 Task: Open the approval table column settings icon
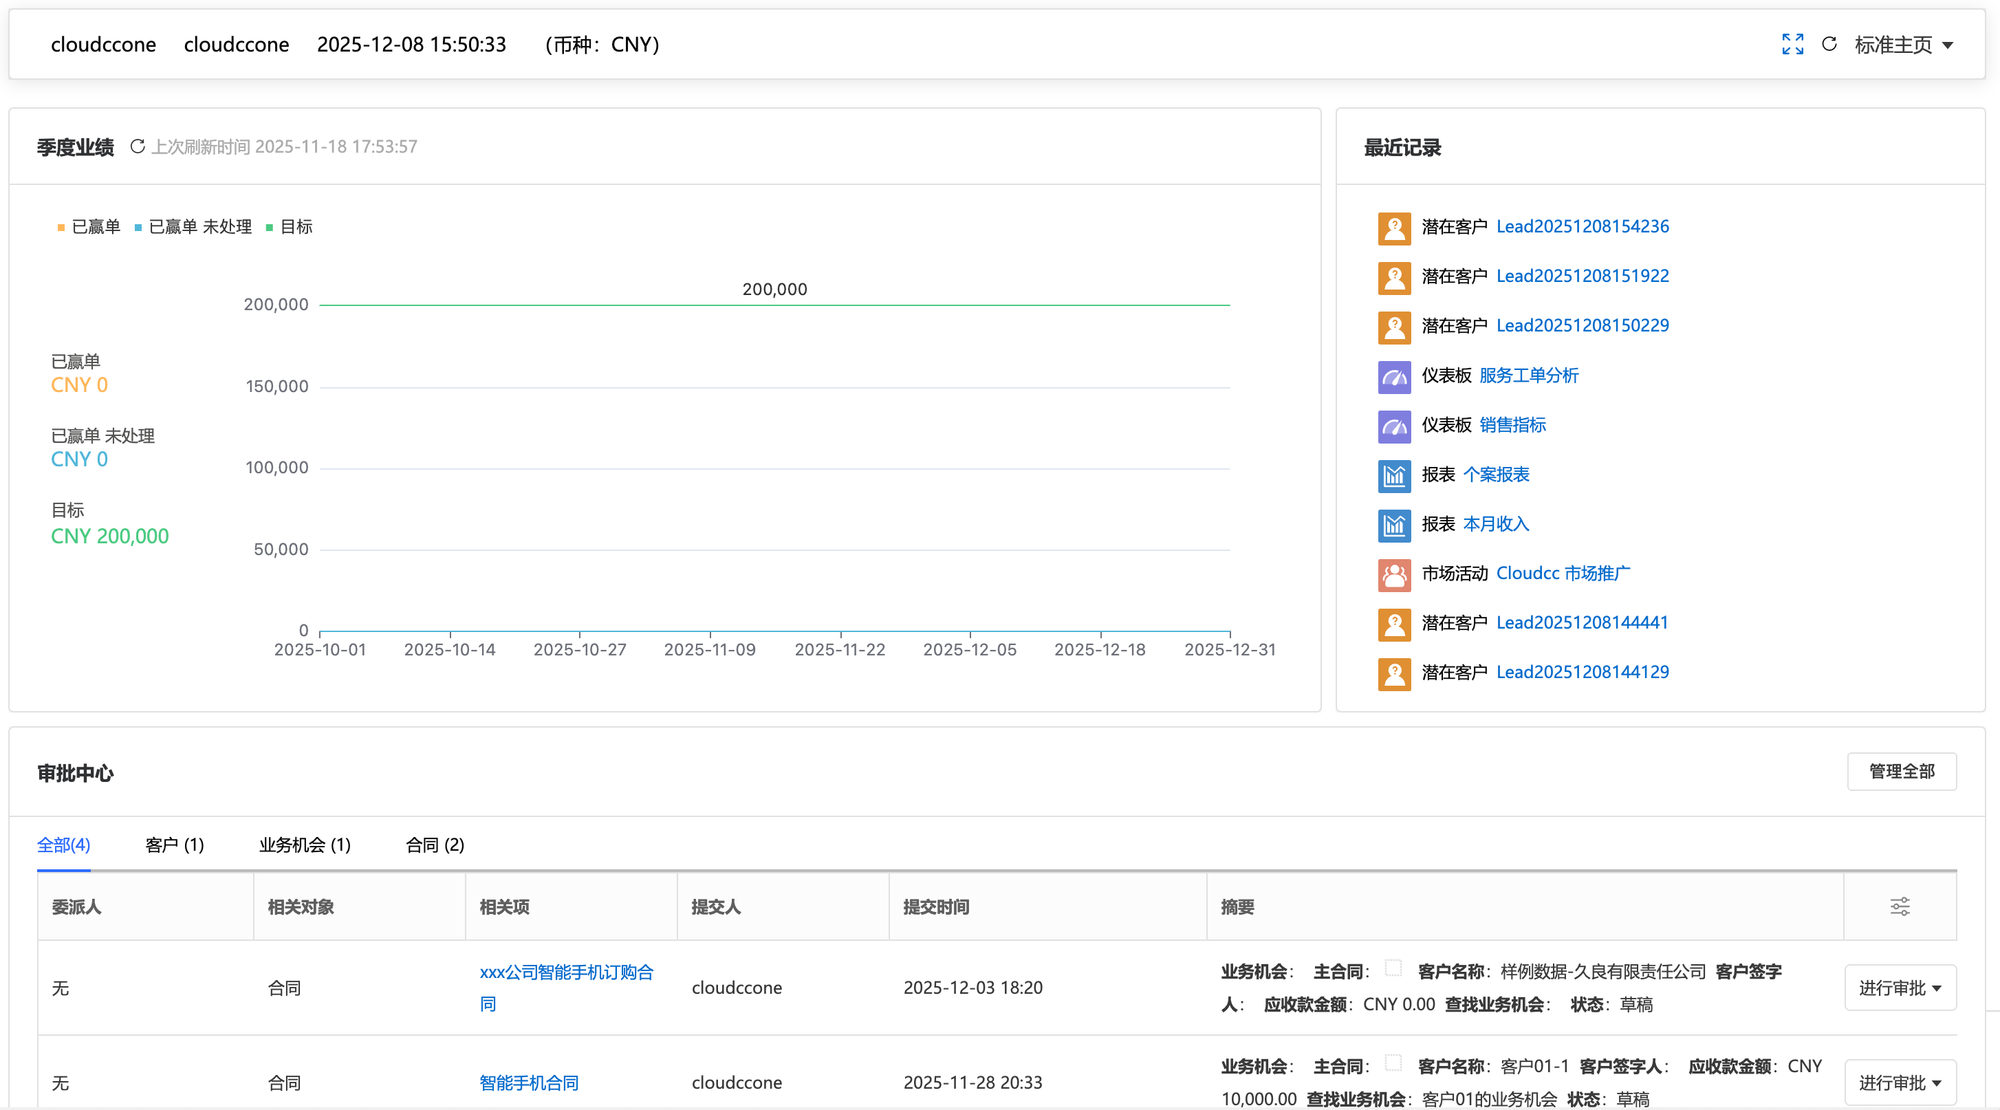click(1900, 907)
